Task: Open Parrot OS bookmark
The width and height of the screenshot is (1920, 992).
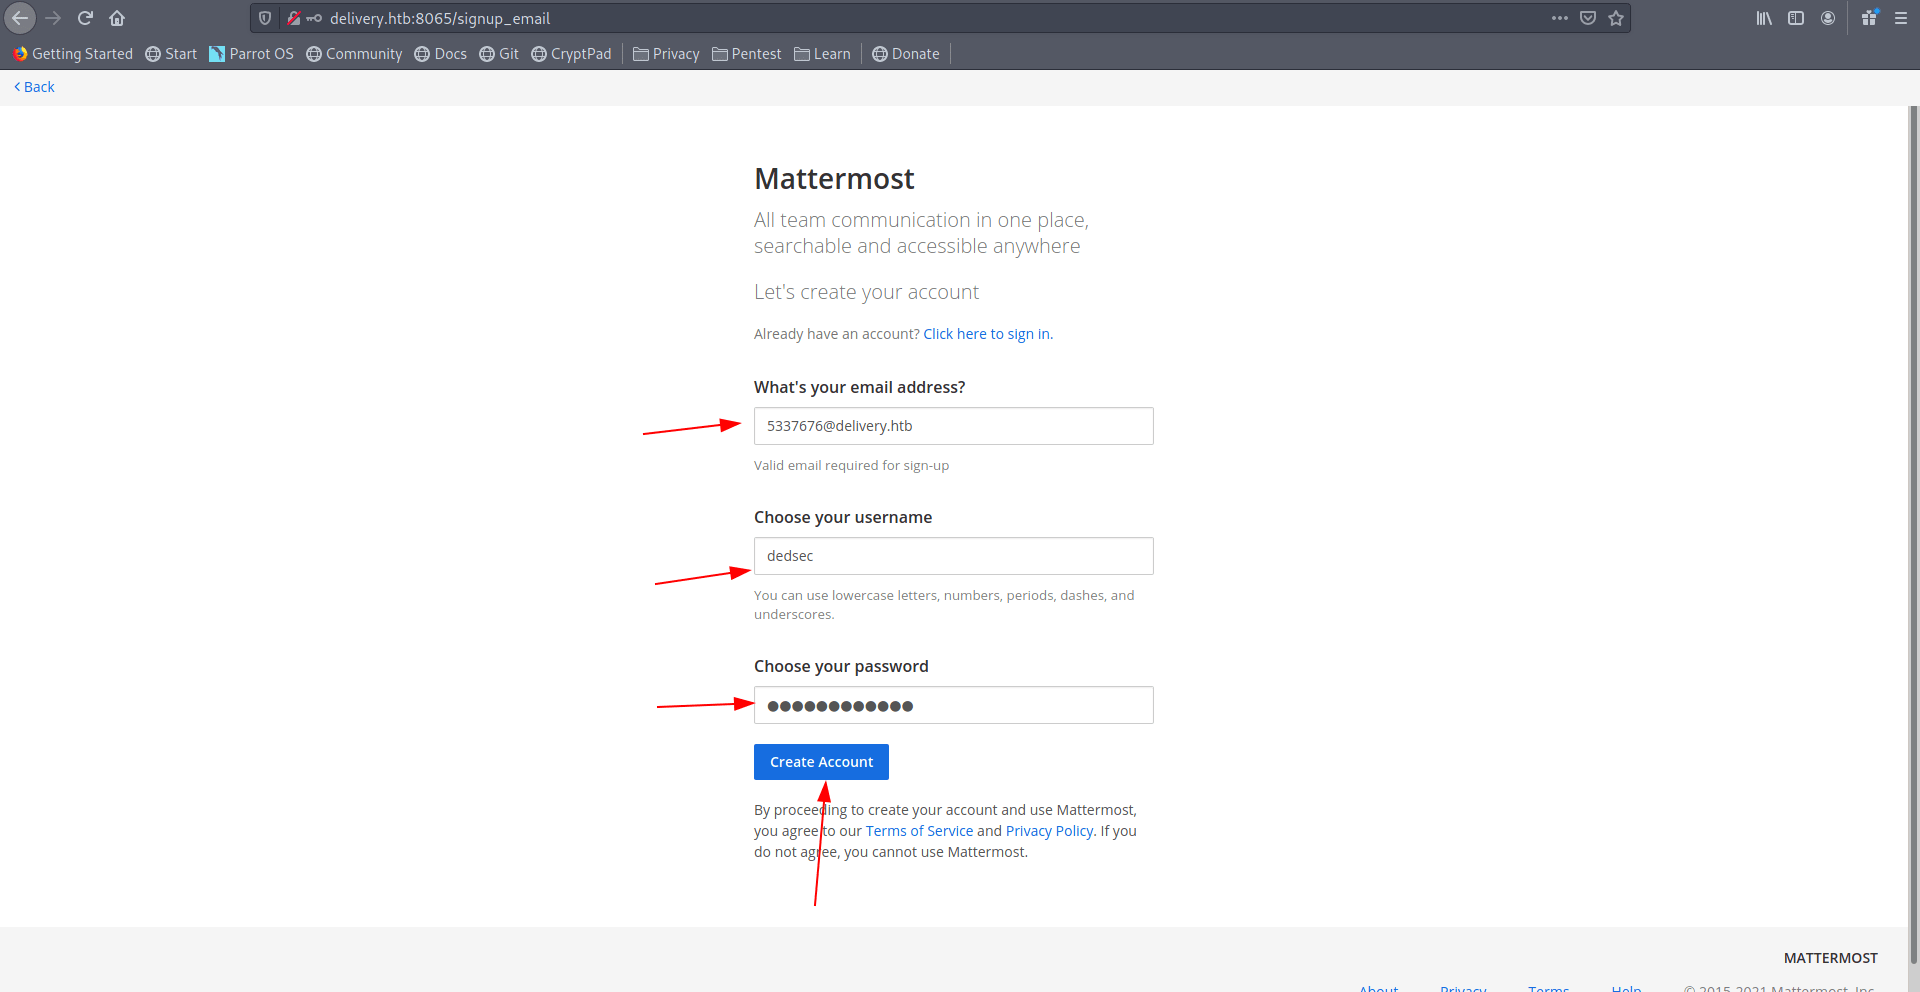Action: click(251, 54)
